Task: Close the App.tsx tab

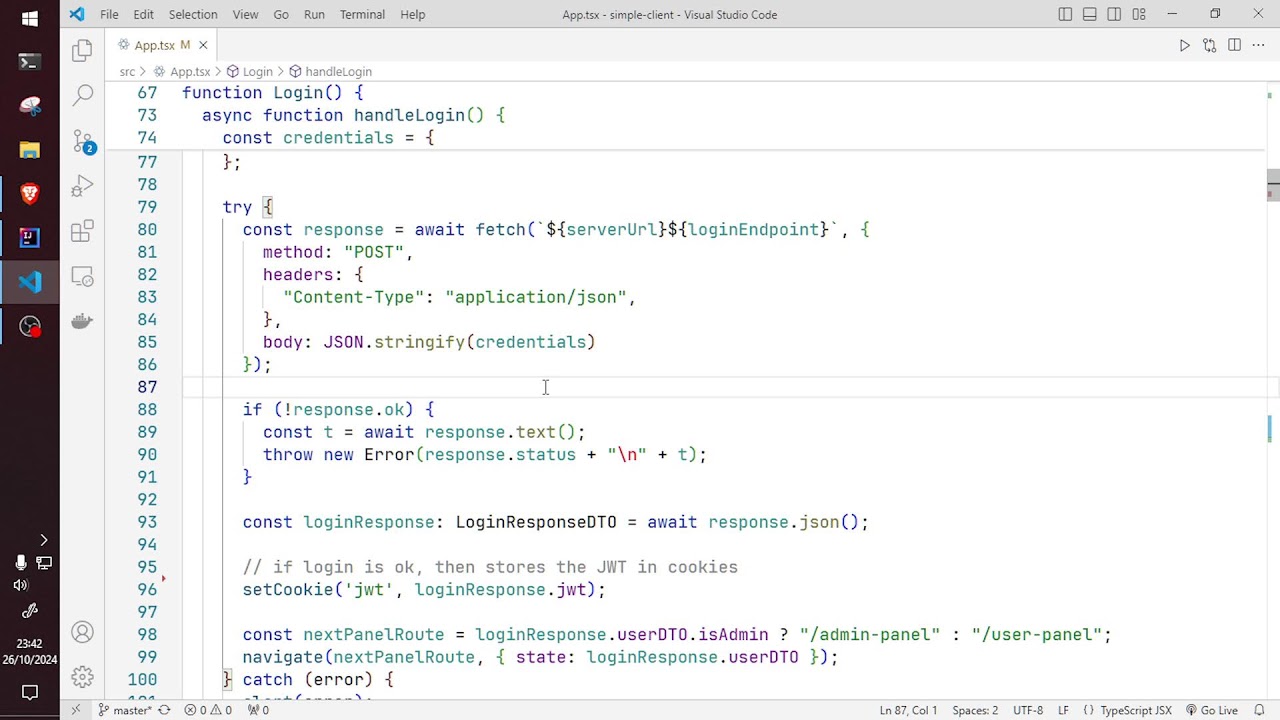Action: [203, 45]
